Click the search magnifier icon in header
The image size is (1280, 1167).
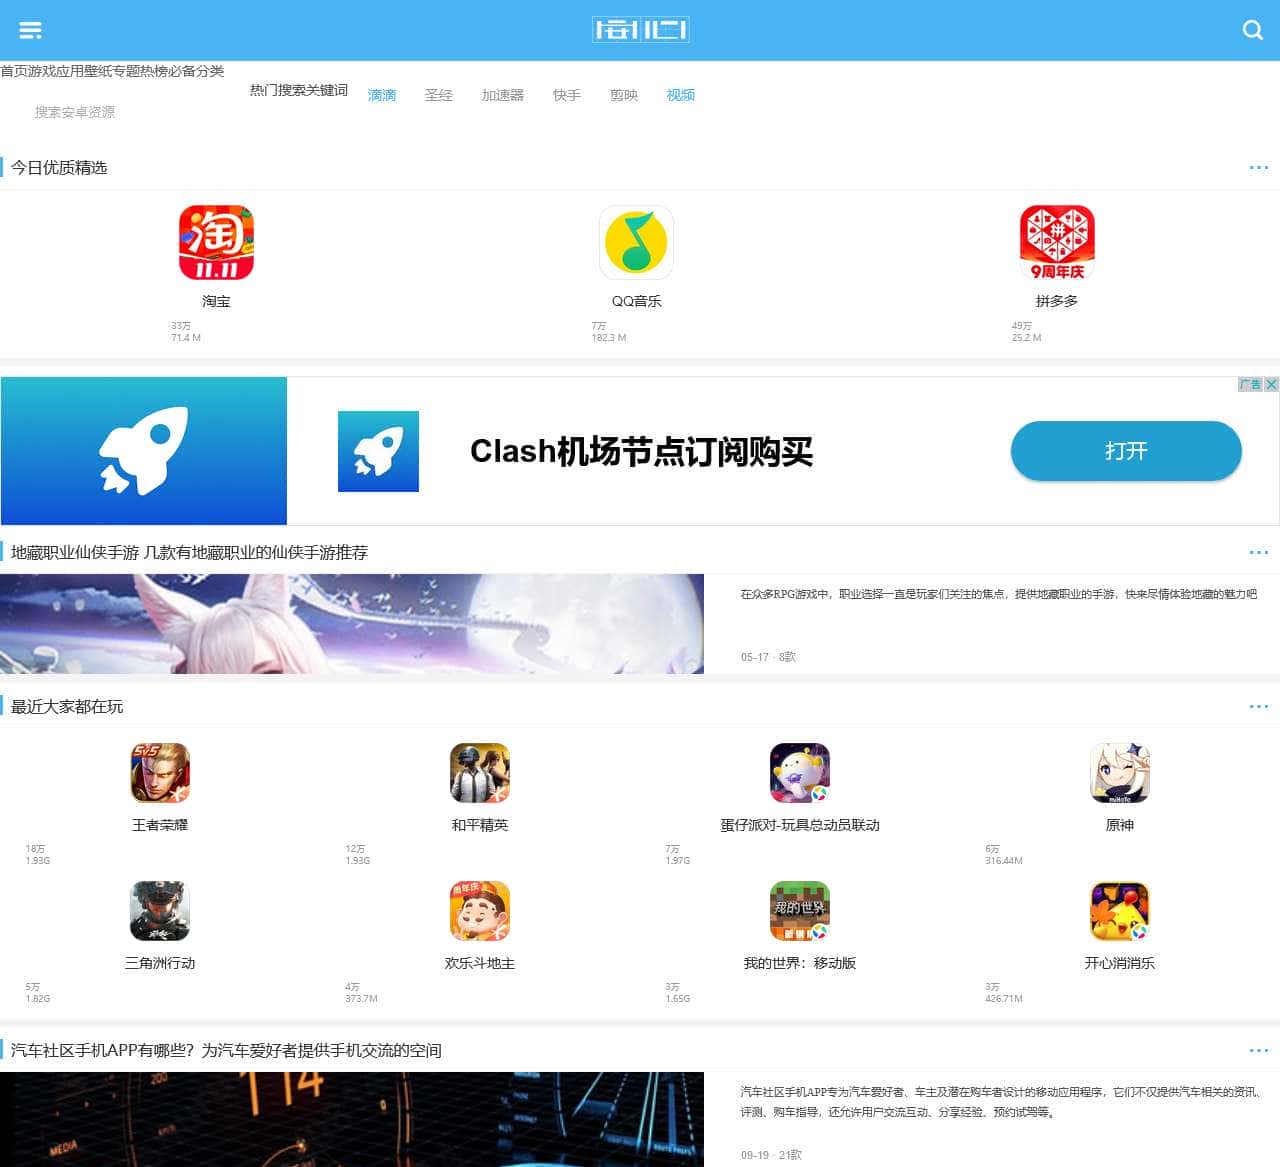point(1252,30)
